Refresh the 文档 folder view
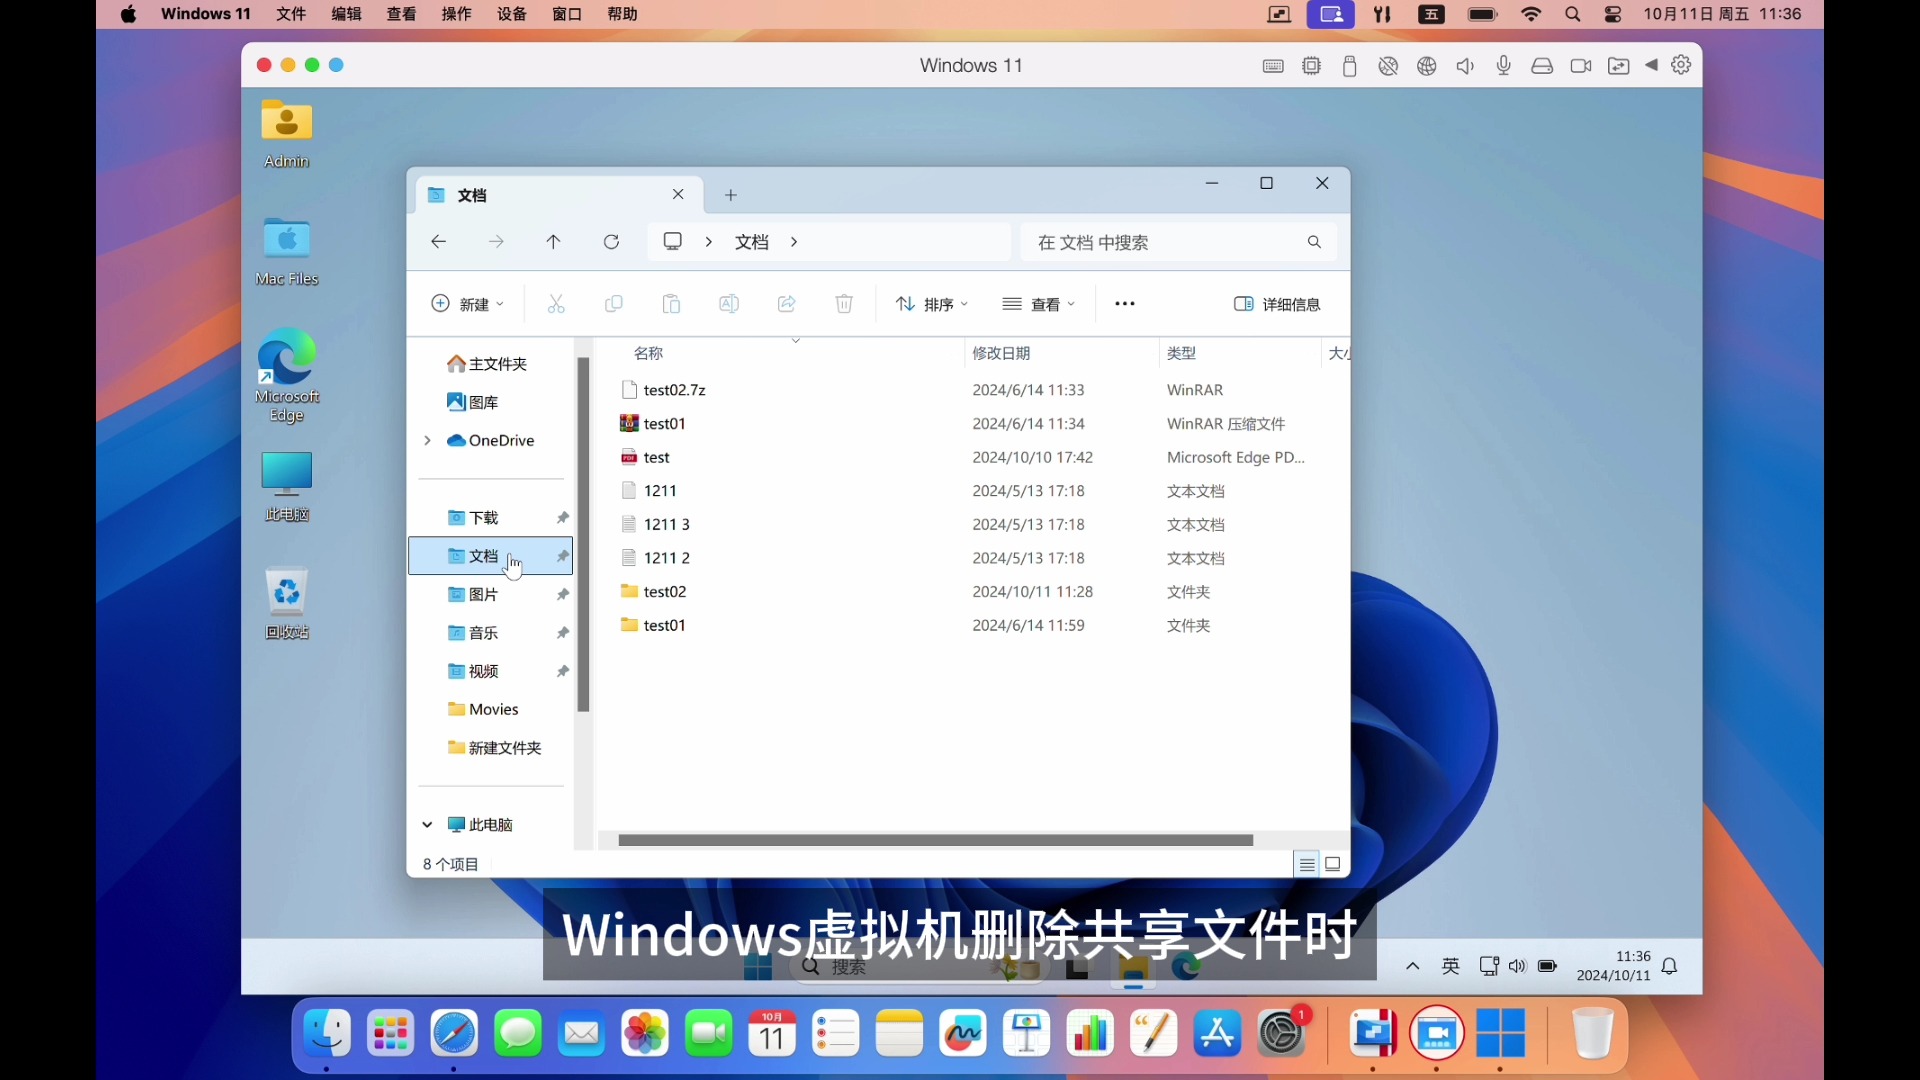The height and width of the screenshot is (1080, 1920). tap(611, 242)
